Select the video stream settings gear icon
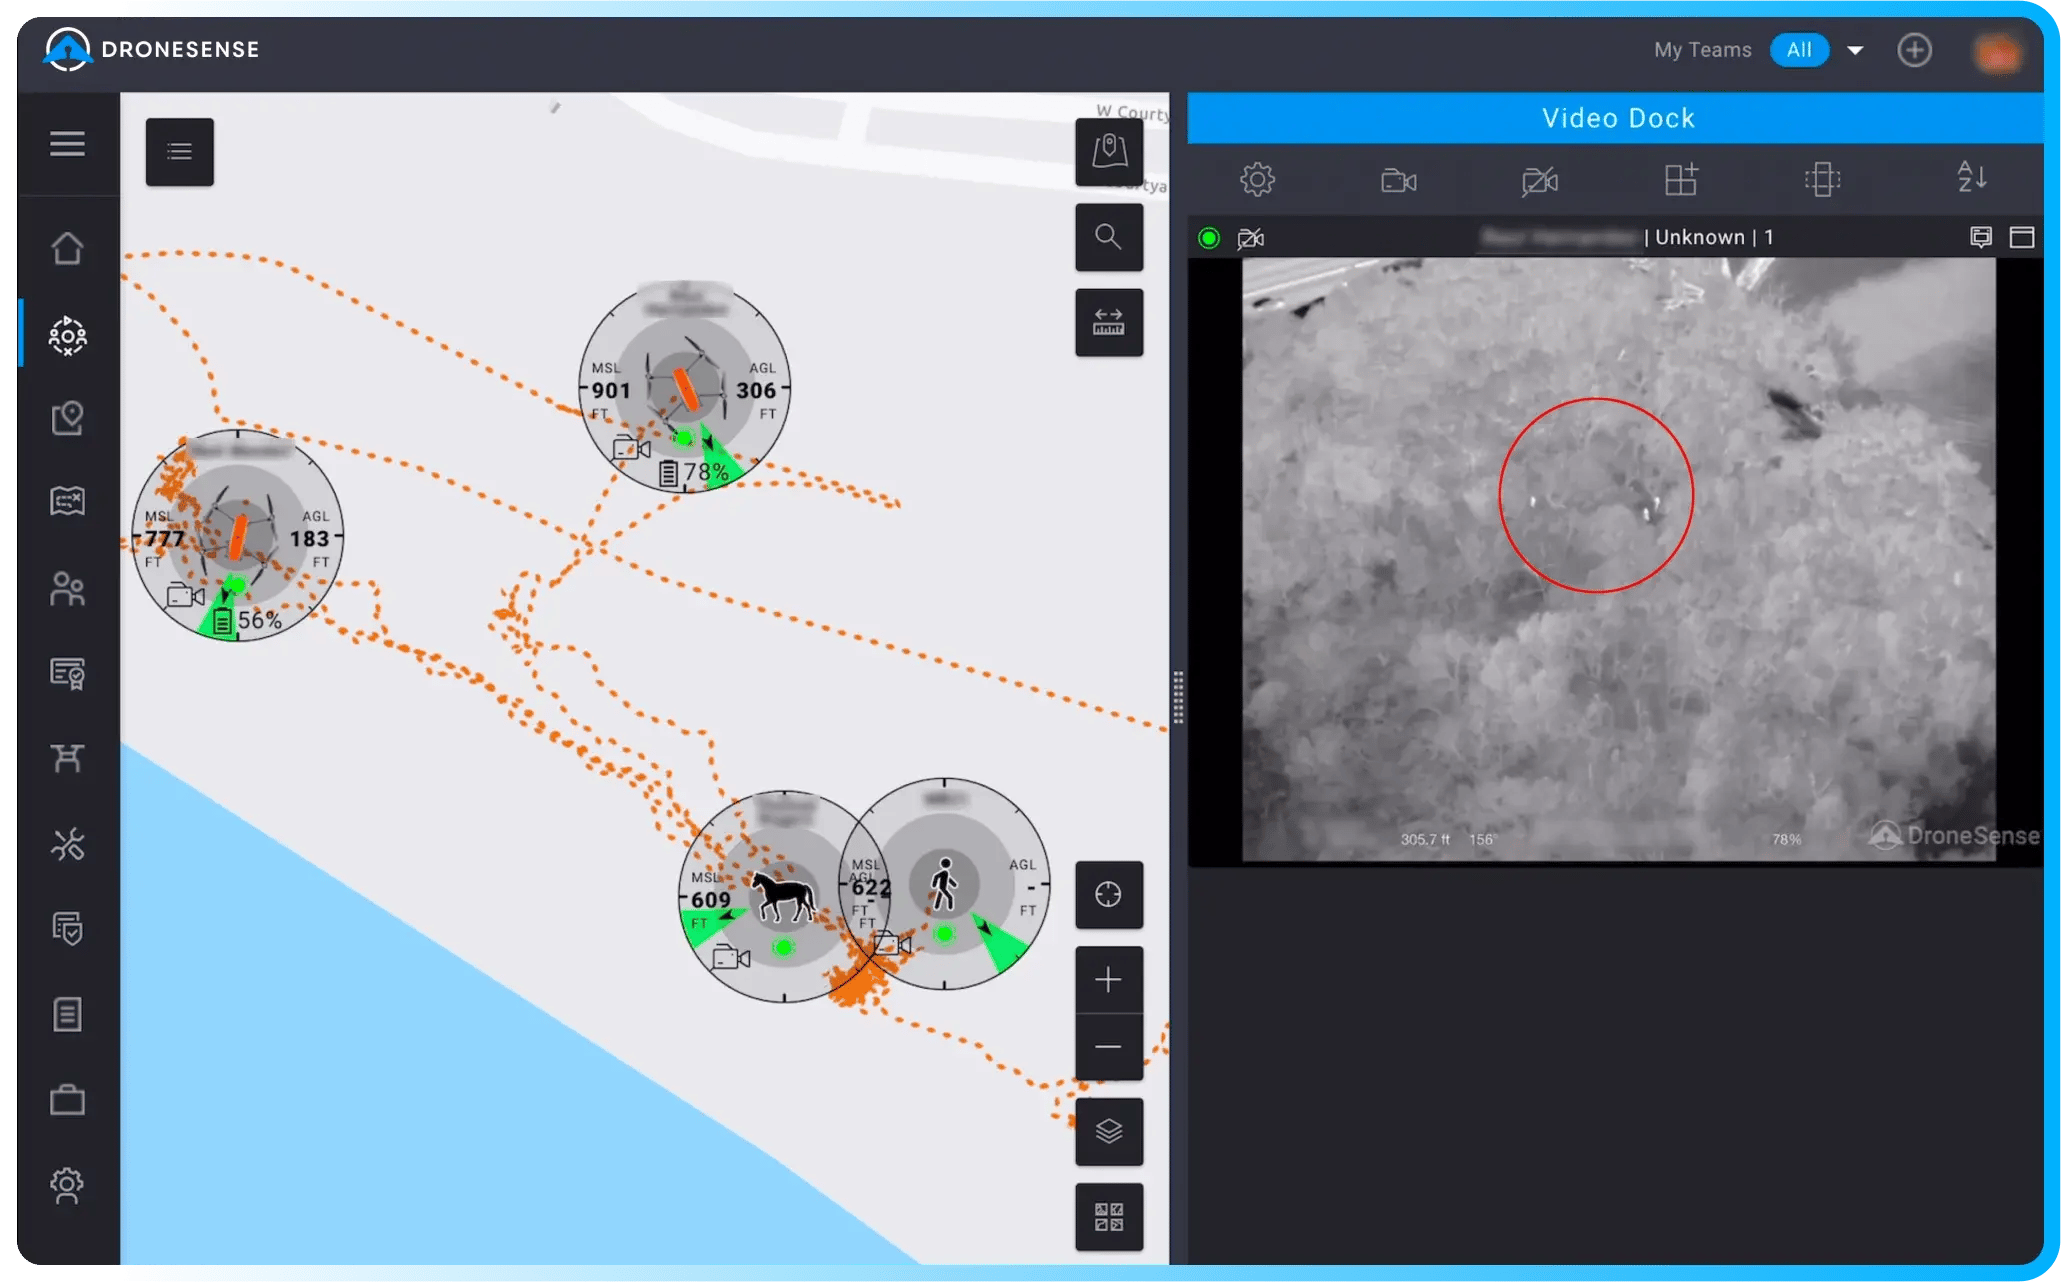 [1258, 179]
